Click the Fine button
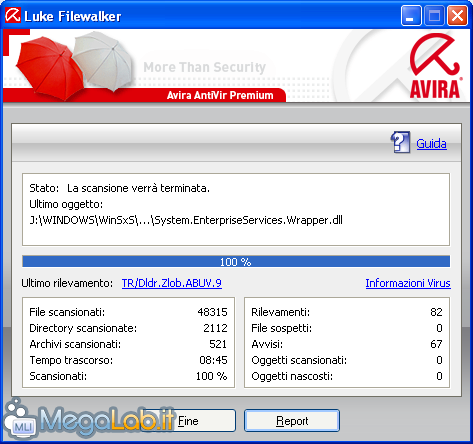The width and height of the screenshot is (473, 444). coord(188,421)
